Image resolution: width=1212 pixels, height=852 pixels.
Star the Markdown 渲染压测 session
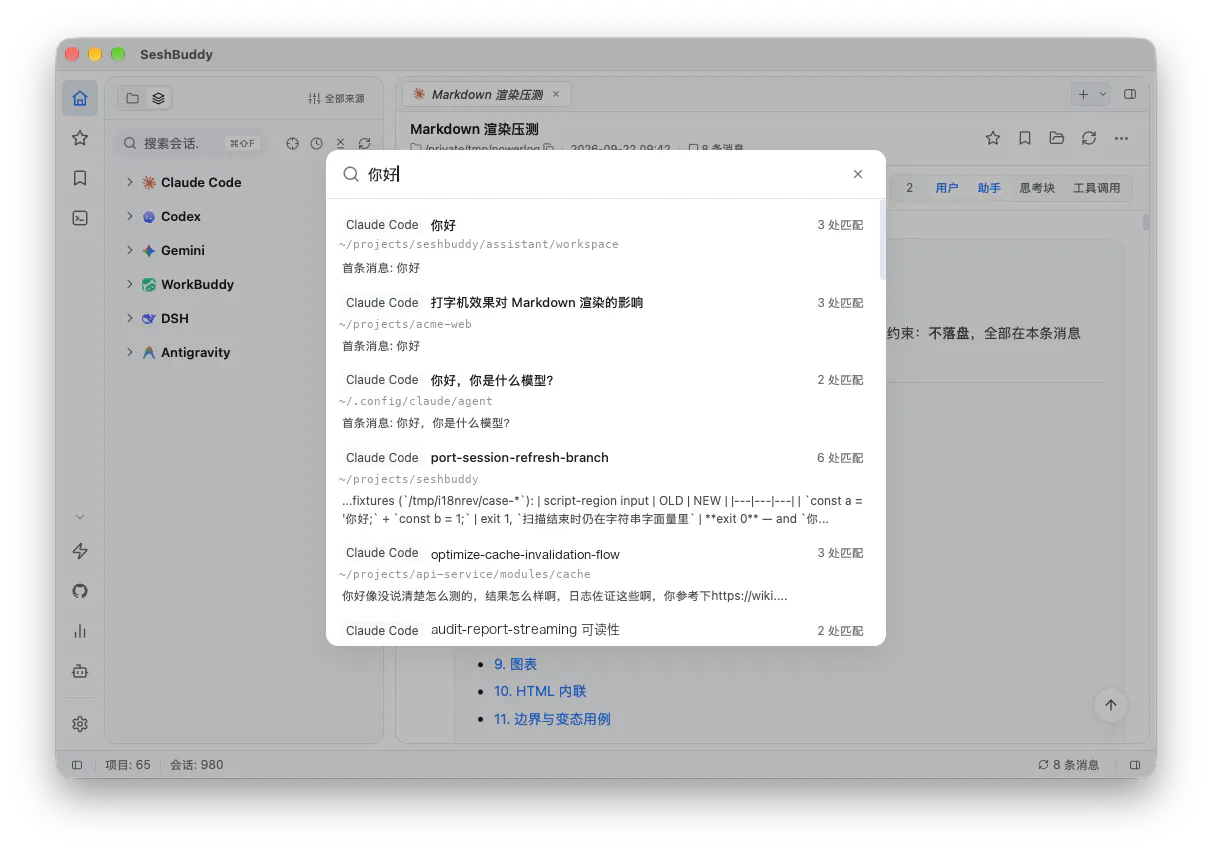pos(992,138)
